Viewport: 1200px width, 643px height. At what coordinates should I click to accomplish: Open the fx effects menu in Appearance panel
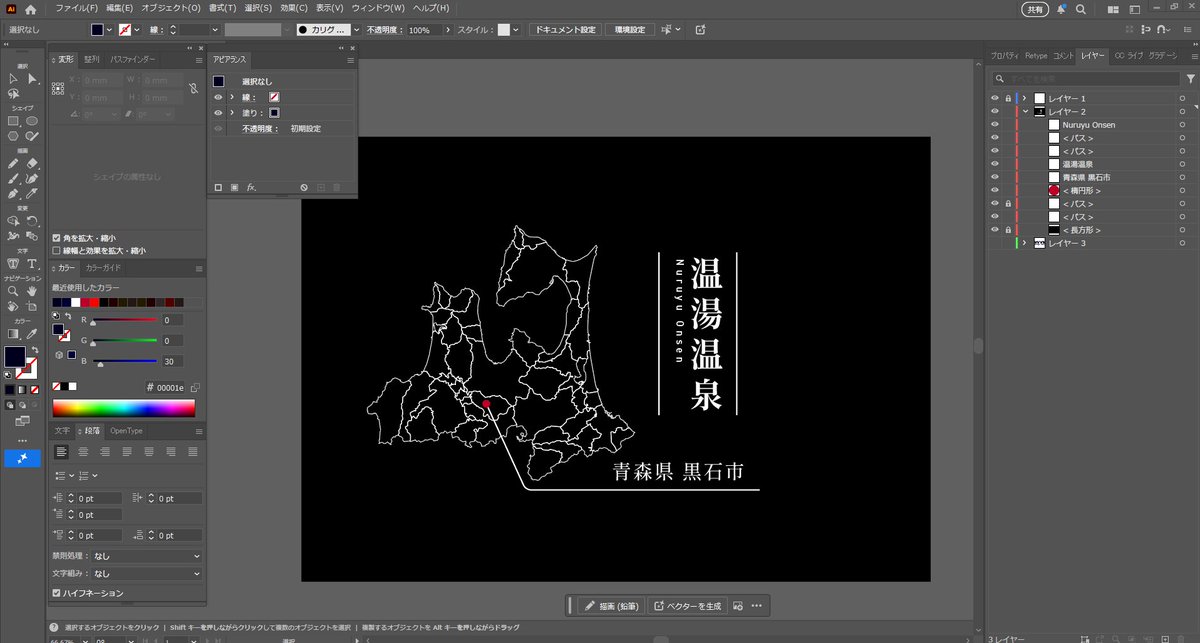coord(252,187)
